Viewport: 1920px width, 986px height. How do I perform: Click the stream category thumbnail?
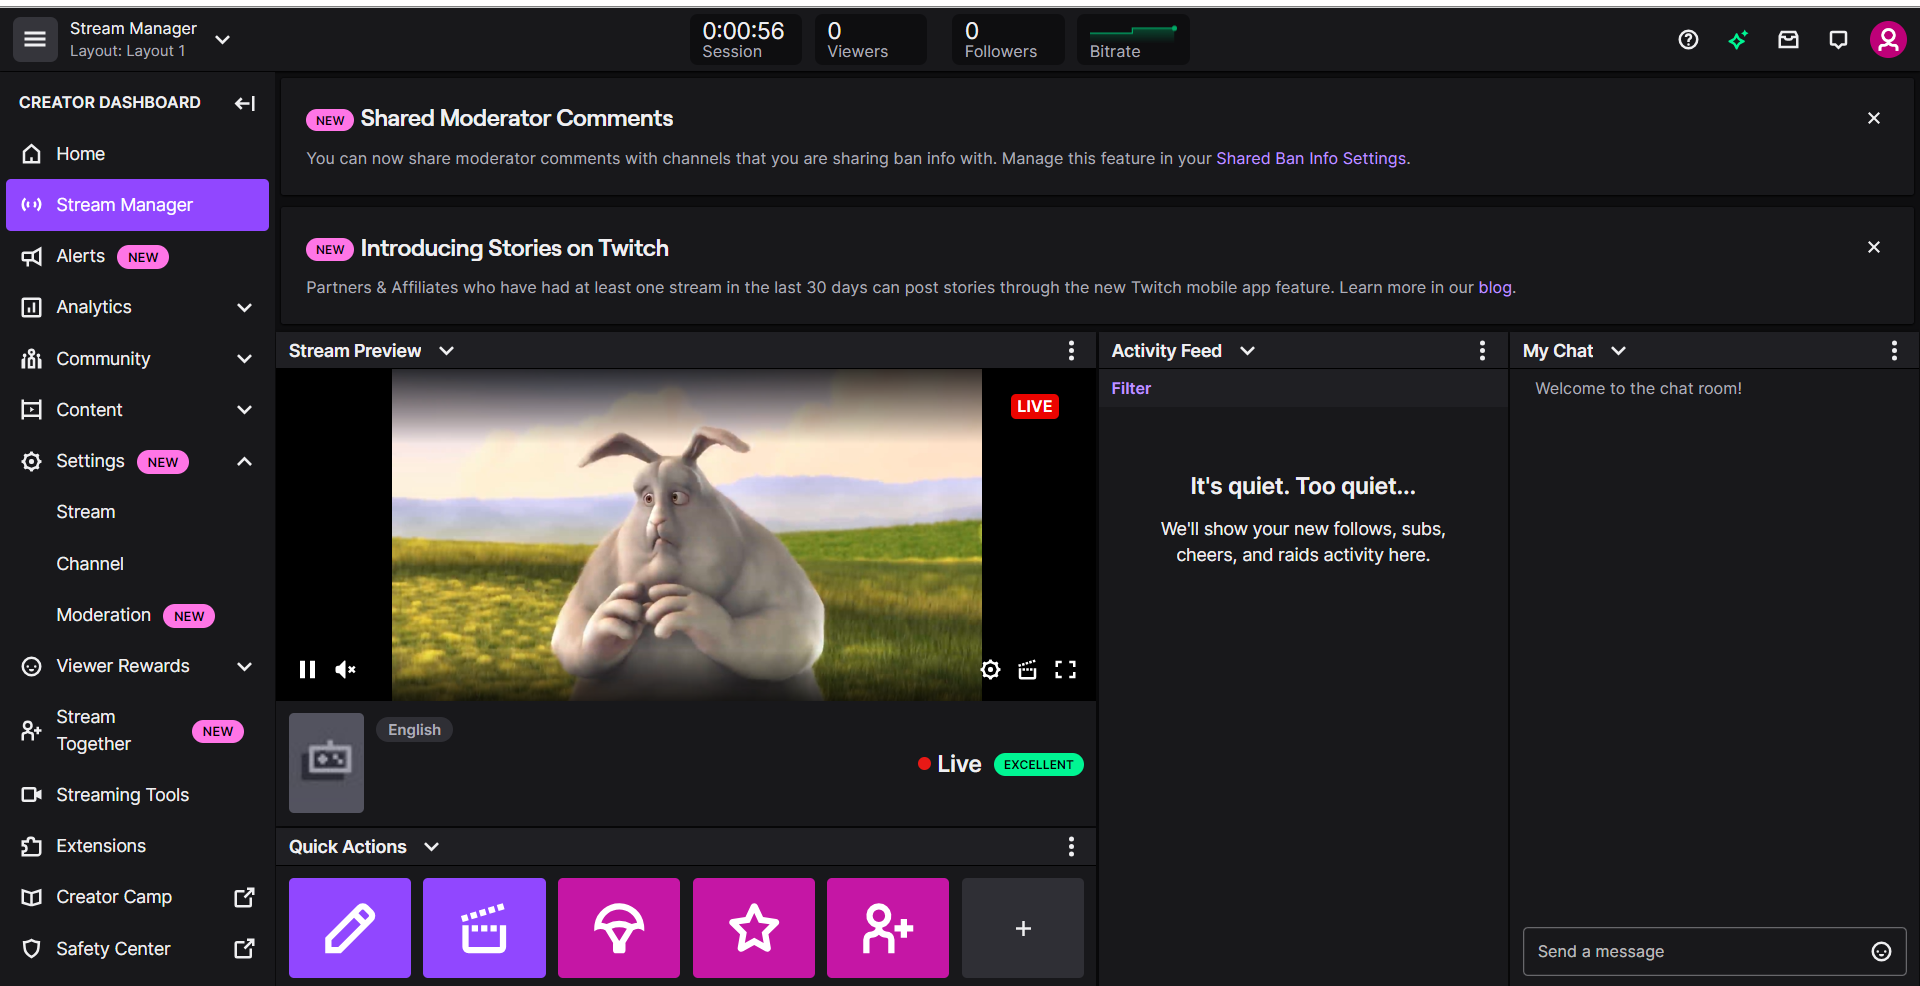point(326,763)
